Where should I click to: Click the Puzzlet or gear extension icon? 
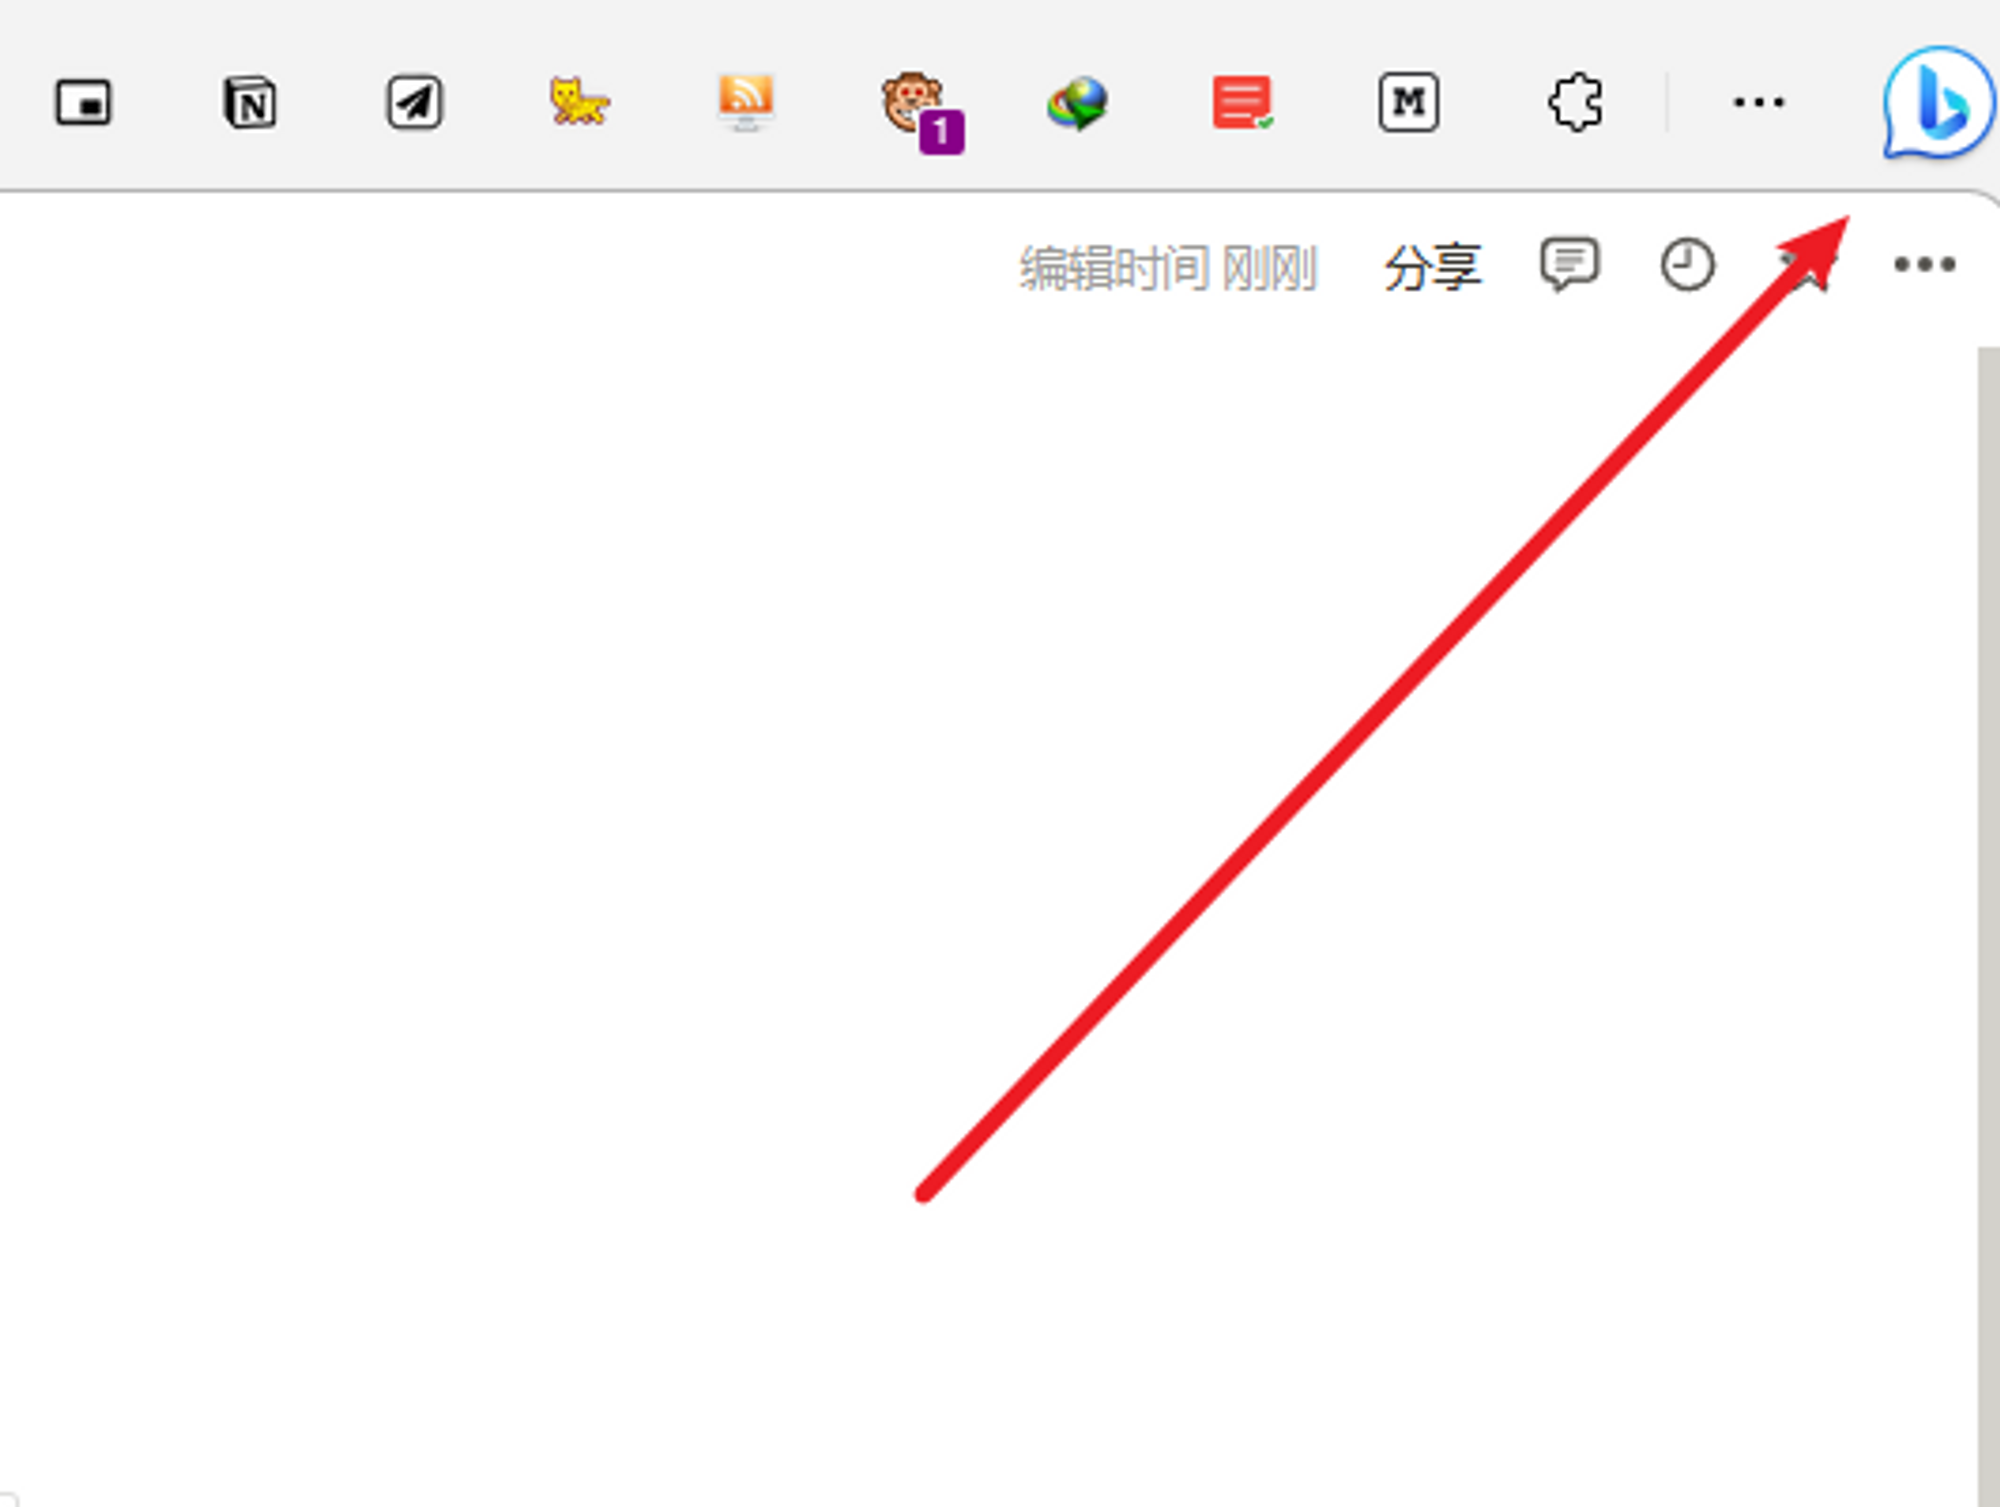click(1579, 103)
